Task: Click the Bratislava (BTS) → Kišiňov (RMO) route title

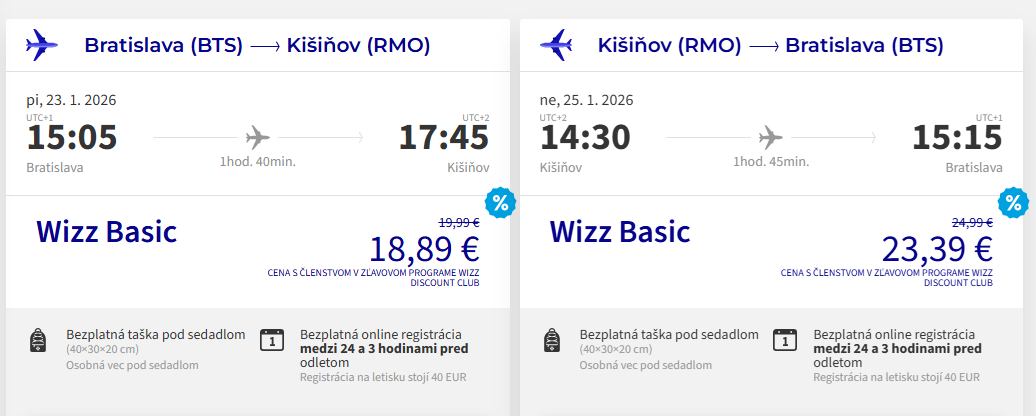Action: pyautogui.click(x=257, y=45)
